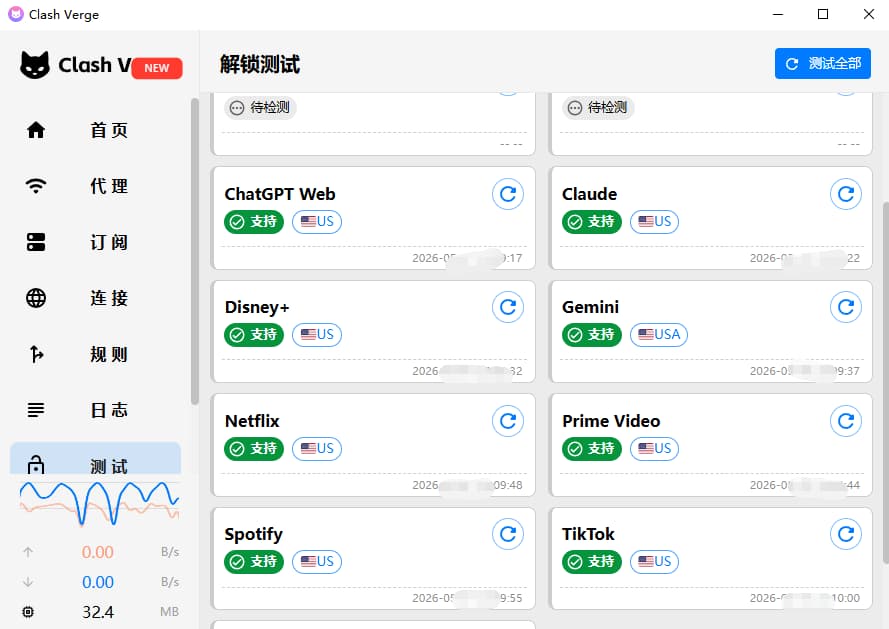
Task: Click the Disney+ US region tag
Action: (317, 334)
